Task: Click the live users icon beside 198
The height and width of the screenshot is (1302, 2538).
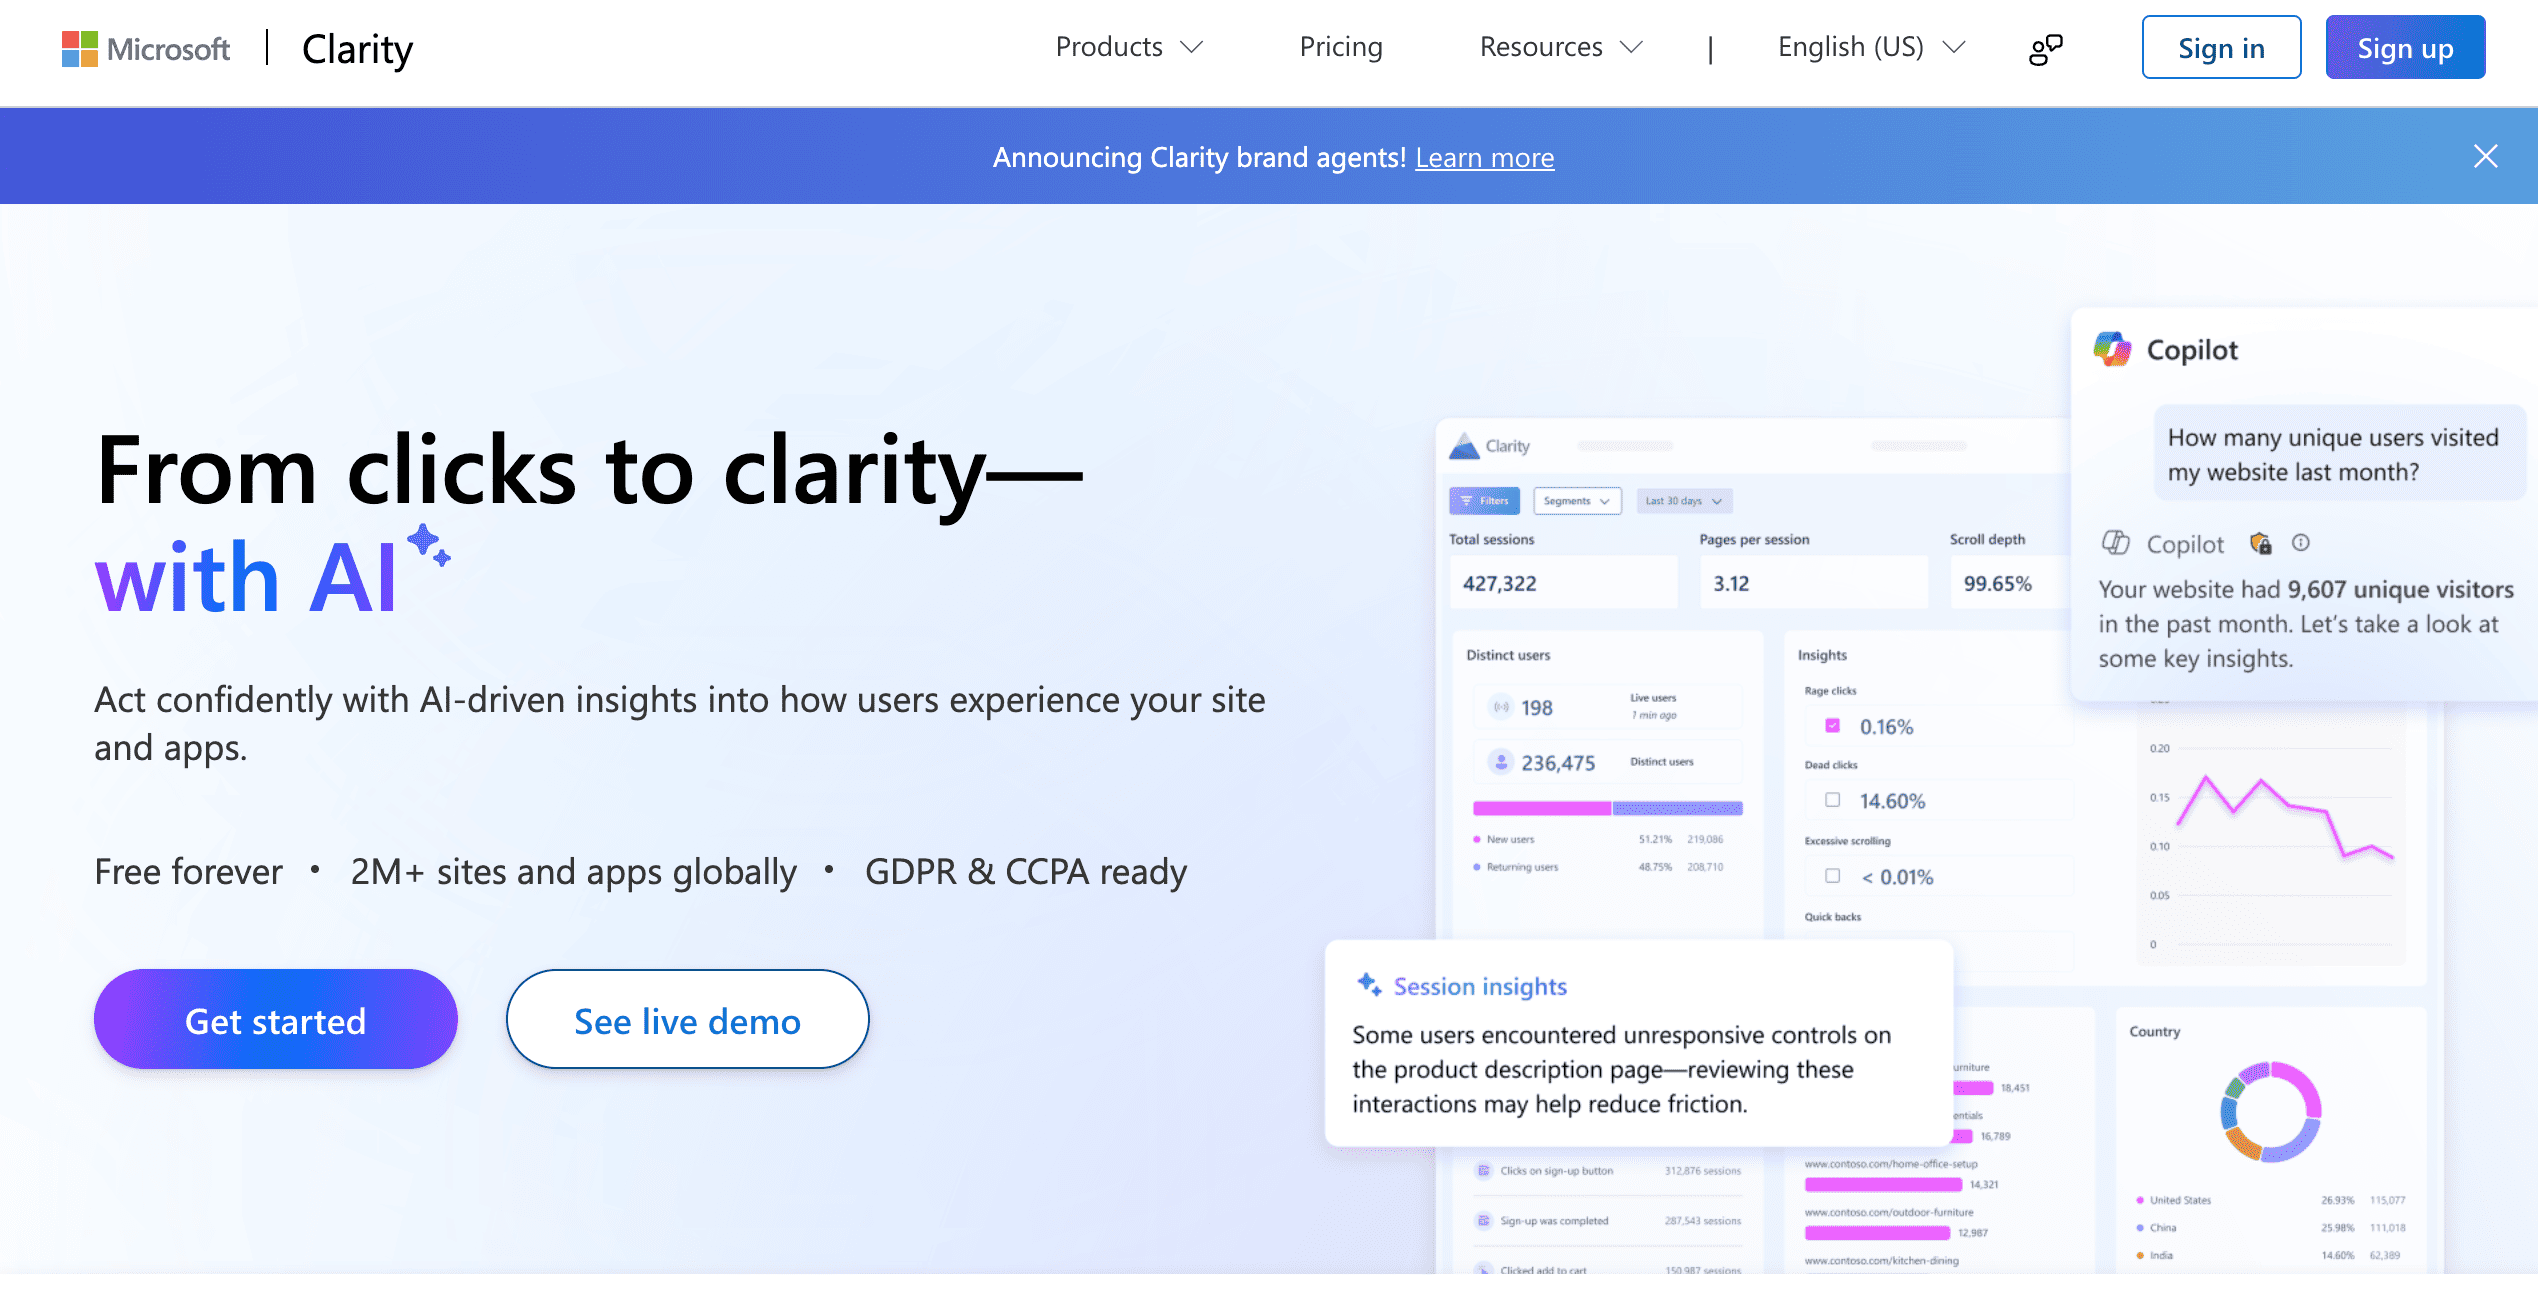Action: 1501,707
